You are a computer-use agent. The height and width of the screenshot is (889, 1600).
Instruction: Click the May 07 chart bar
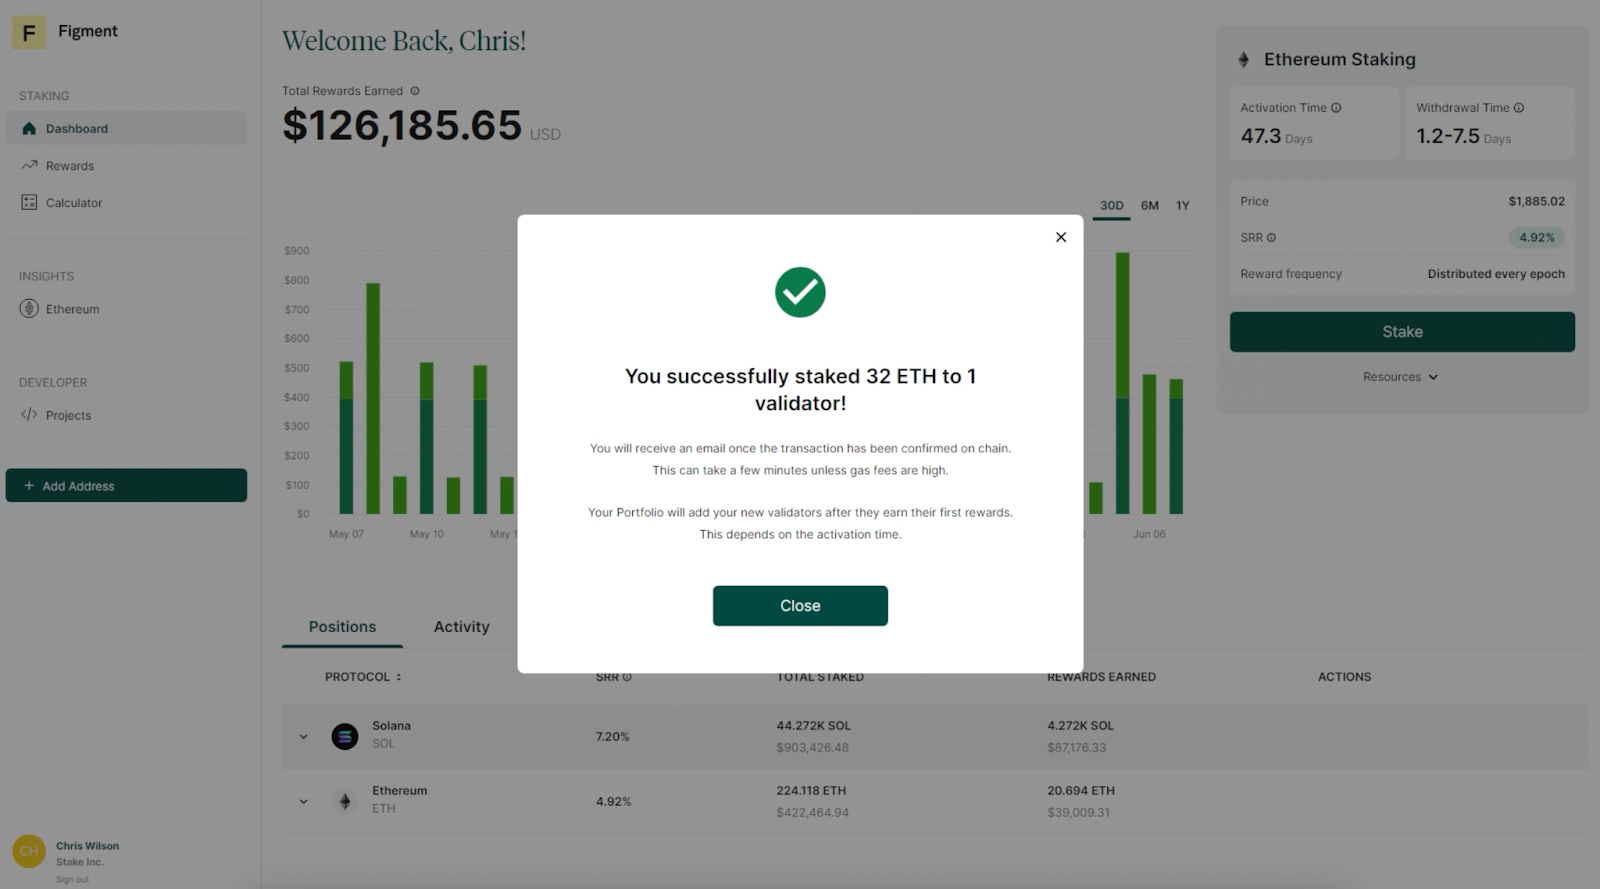click(346, 438)
